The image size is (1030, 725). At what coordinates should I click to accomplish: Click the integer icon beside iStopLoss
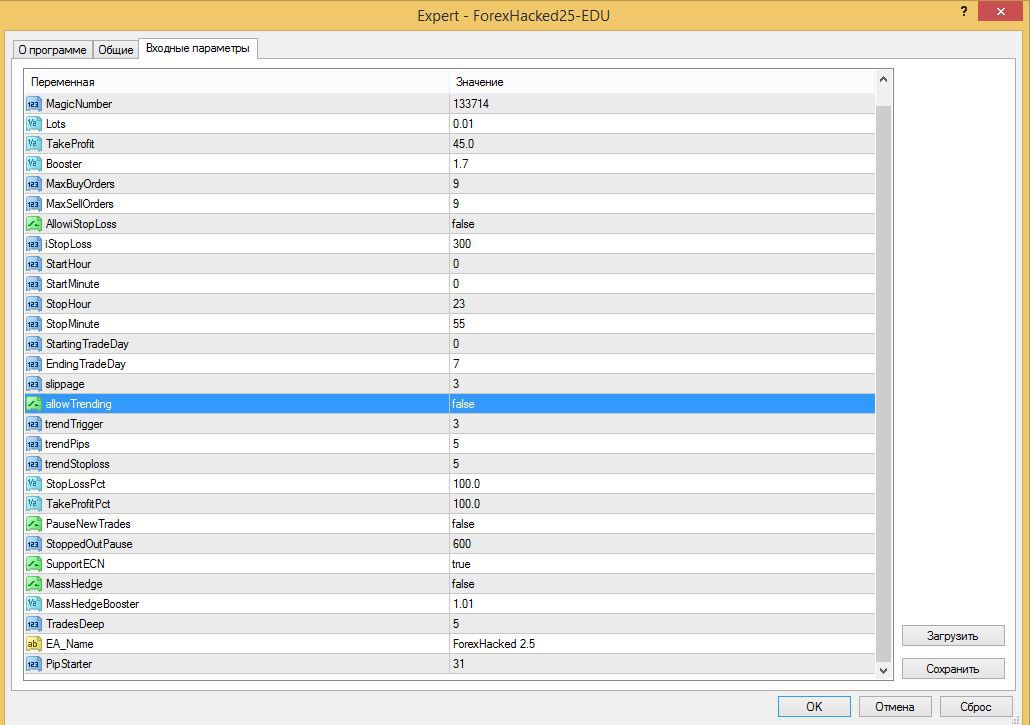34,244
